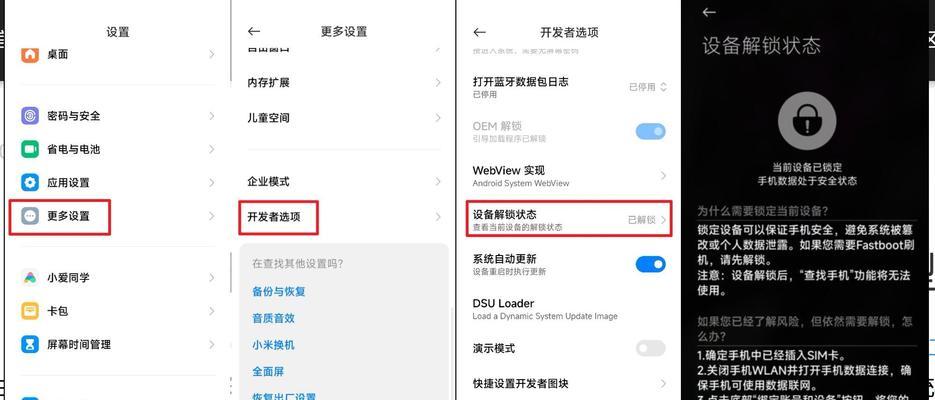Tap the 卡包 wallet icon
This screenshot has height=400, width=935.
(30, 311)
